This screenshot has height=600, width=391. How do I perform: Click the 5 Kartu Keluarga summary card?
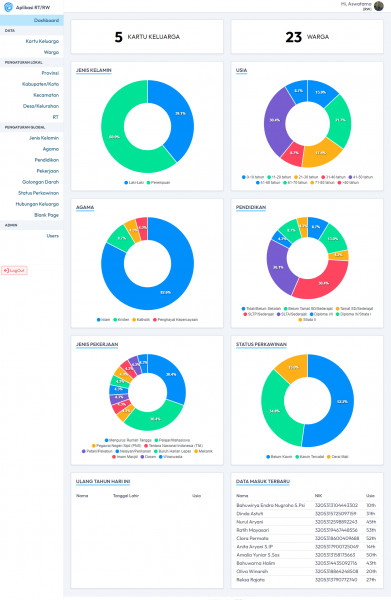pos(147,37)
